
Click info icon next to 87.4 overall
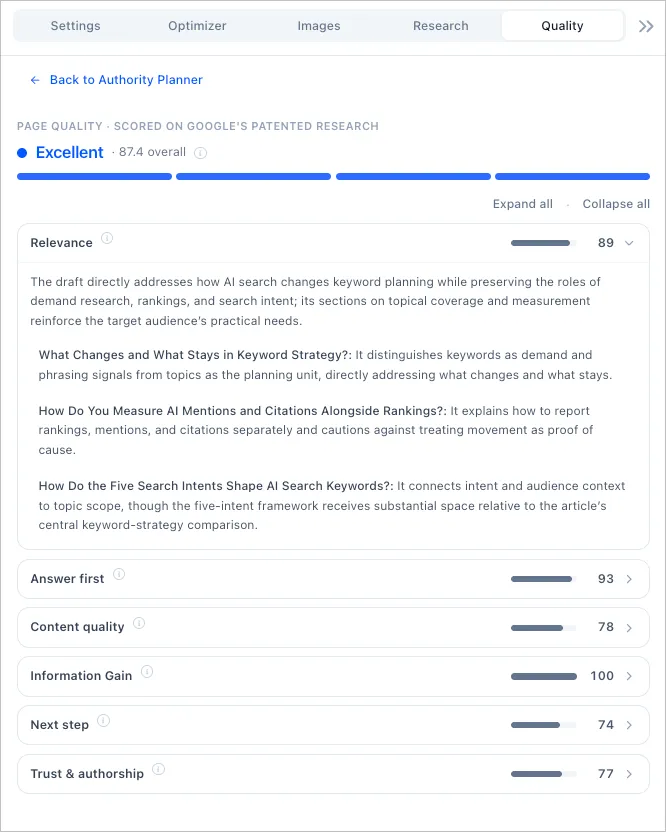[200, 153]
